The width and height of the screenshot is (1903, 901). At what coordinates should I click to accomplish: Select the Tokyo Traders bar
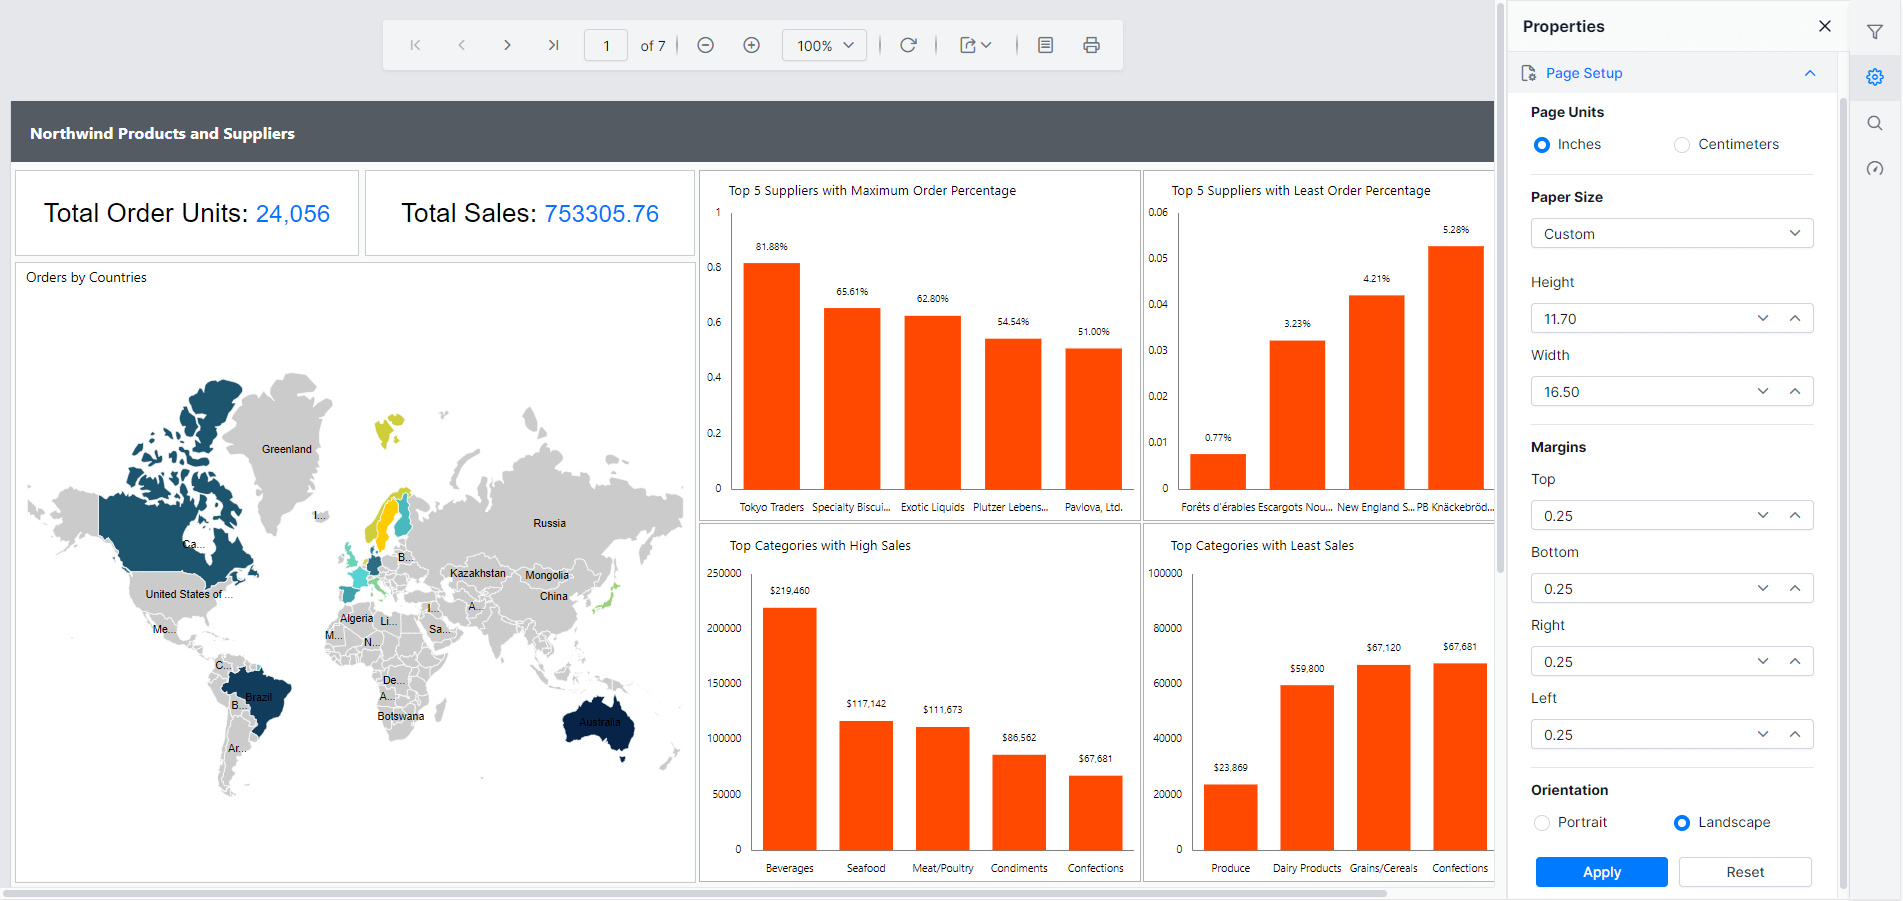(771, 376)
